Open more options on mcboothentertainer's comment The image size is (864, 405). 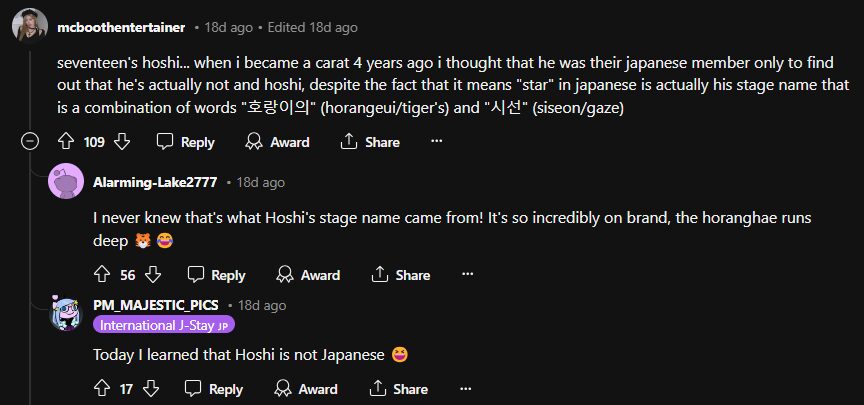click(x=436, y=142)
